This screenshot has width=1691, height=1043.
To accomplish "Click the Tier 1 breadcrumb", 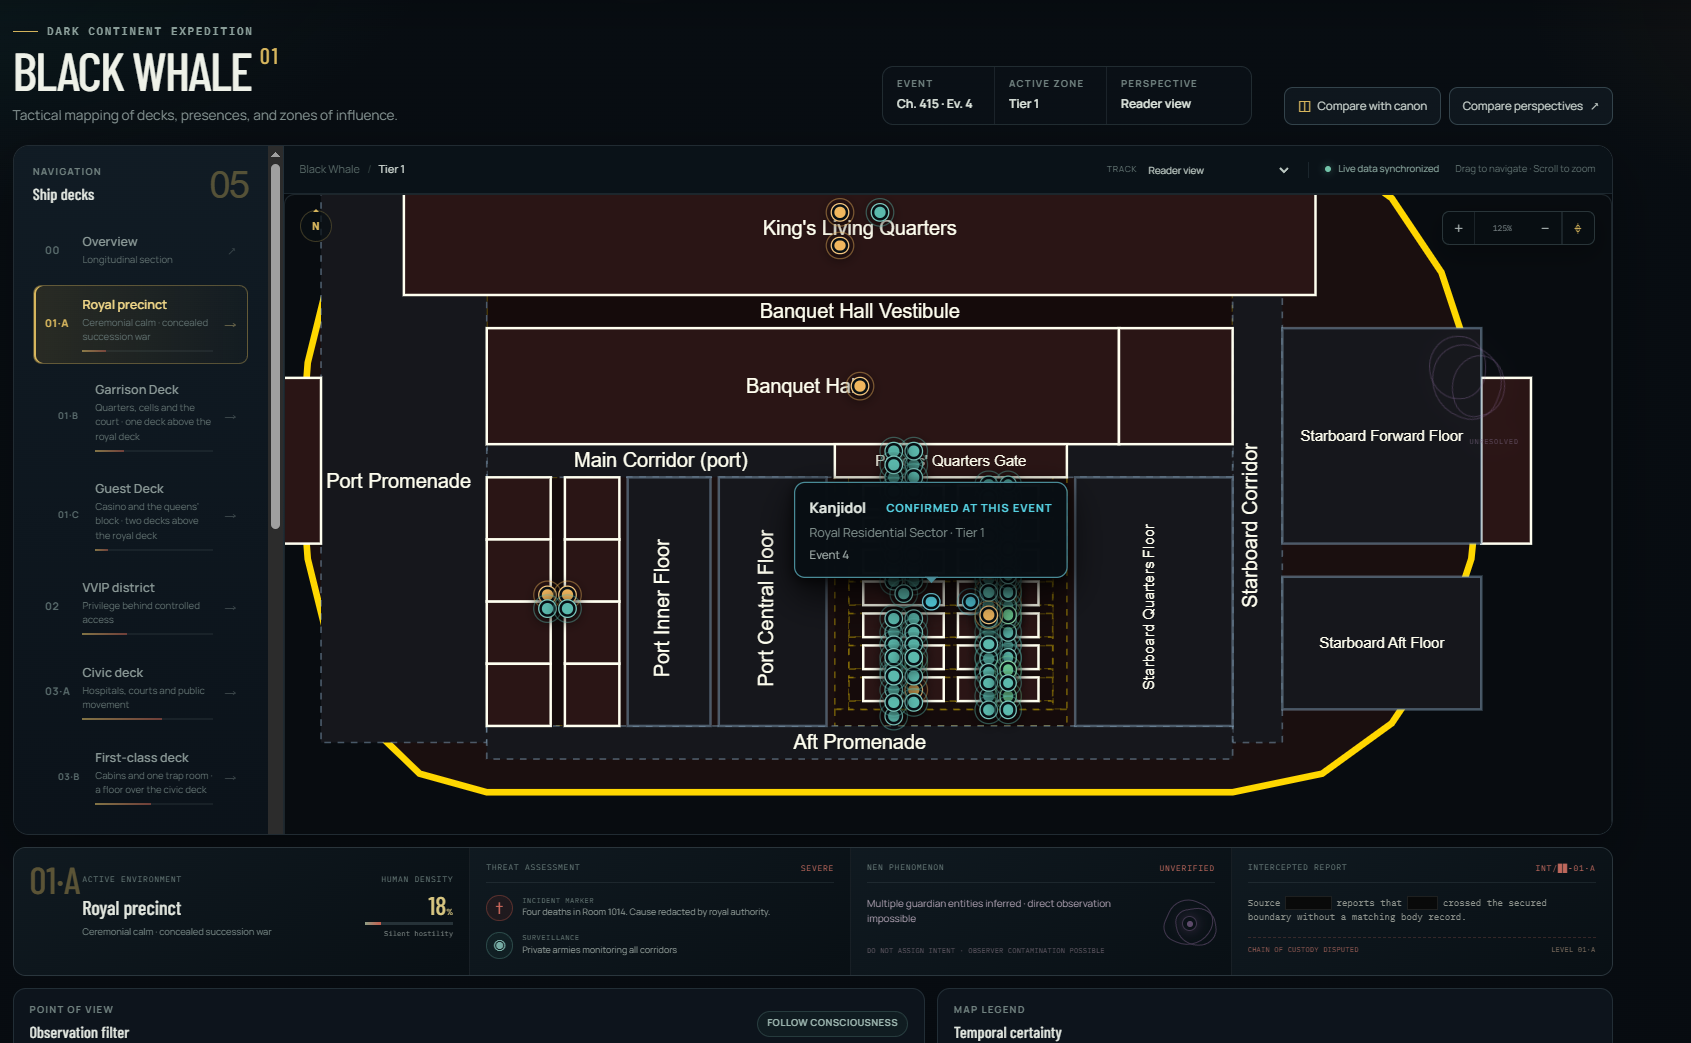I will tap(391, 169).
